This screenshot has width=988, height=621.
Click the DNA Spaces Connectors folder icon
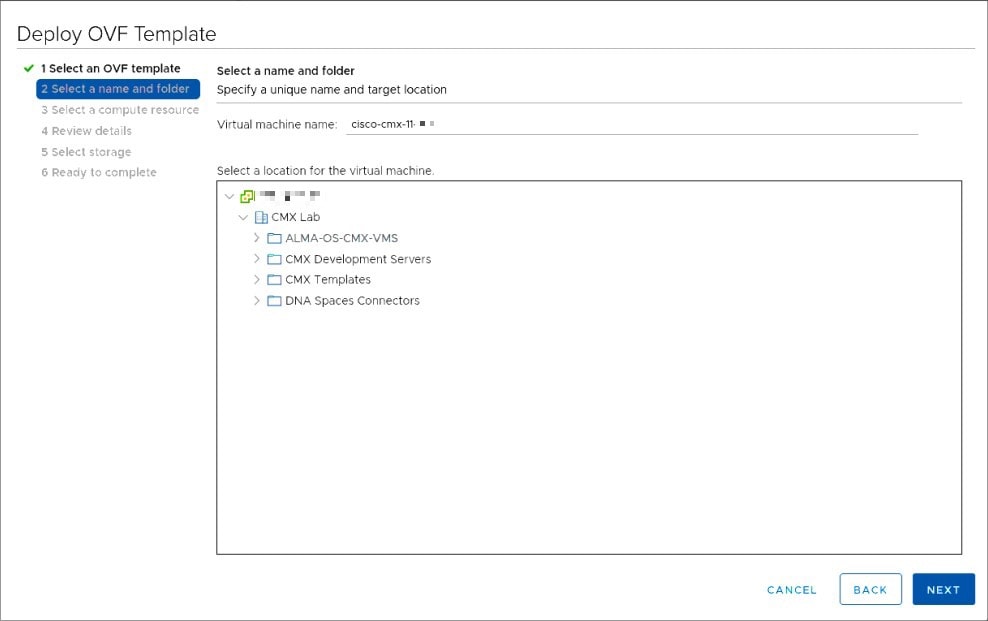pos(274,301)
